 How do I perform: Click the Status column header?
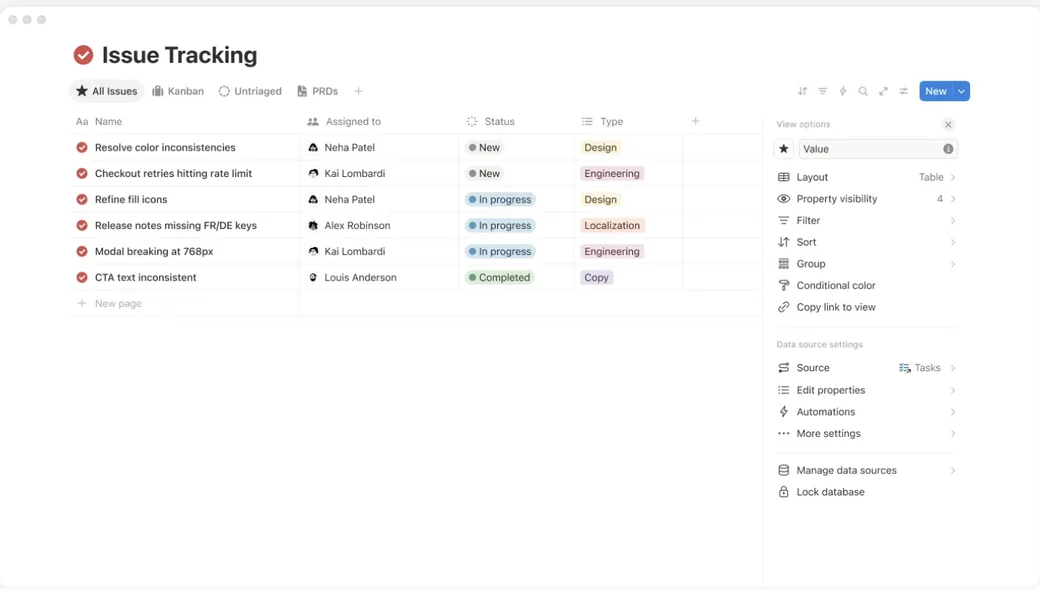(516, 121)
